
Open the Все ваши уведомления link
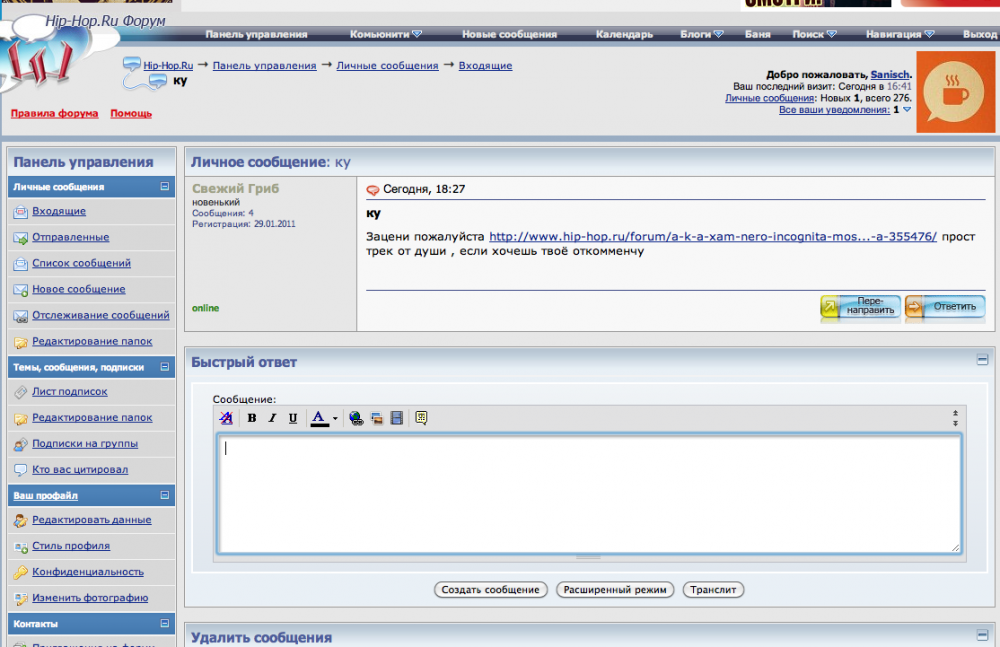(834, 110)
